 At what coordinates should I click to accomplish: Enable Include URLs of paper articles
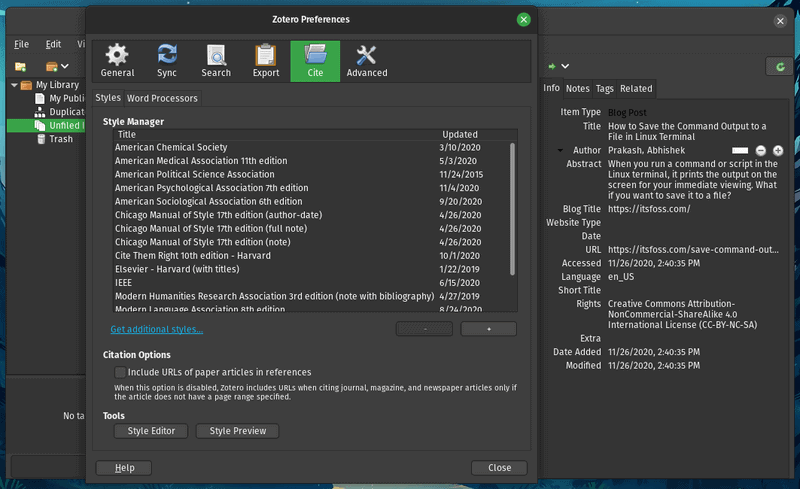tap(120, 372)
